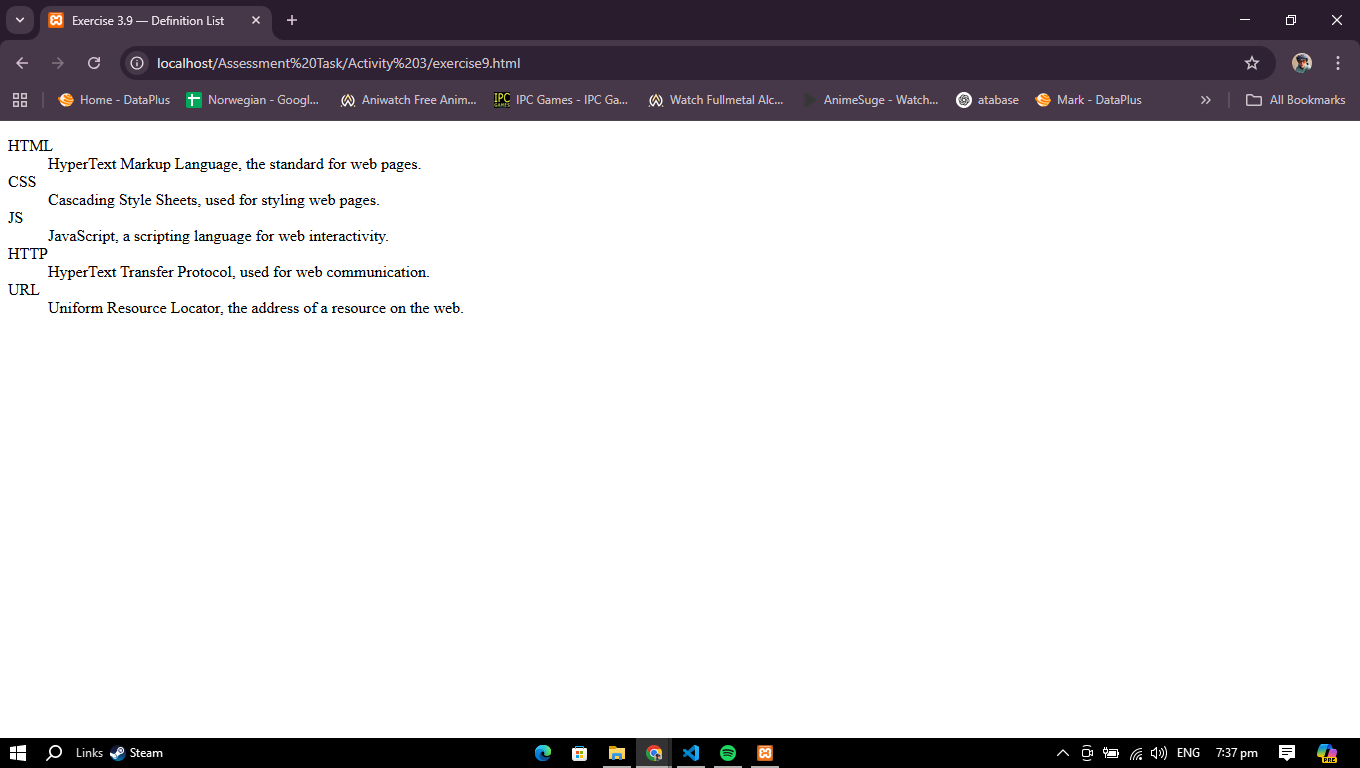Bookmark this page with the star icon
Viewport: 1360px width, 768px height.
[x=1251, y=63]
